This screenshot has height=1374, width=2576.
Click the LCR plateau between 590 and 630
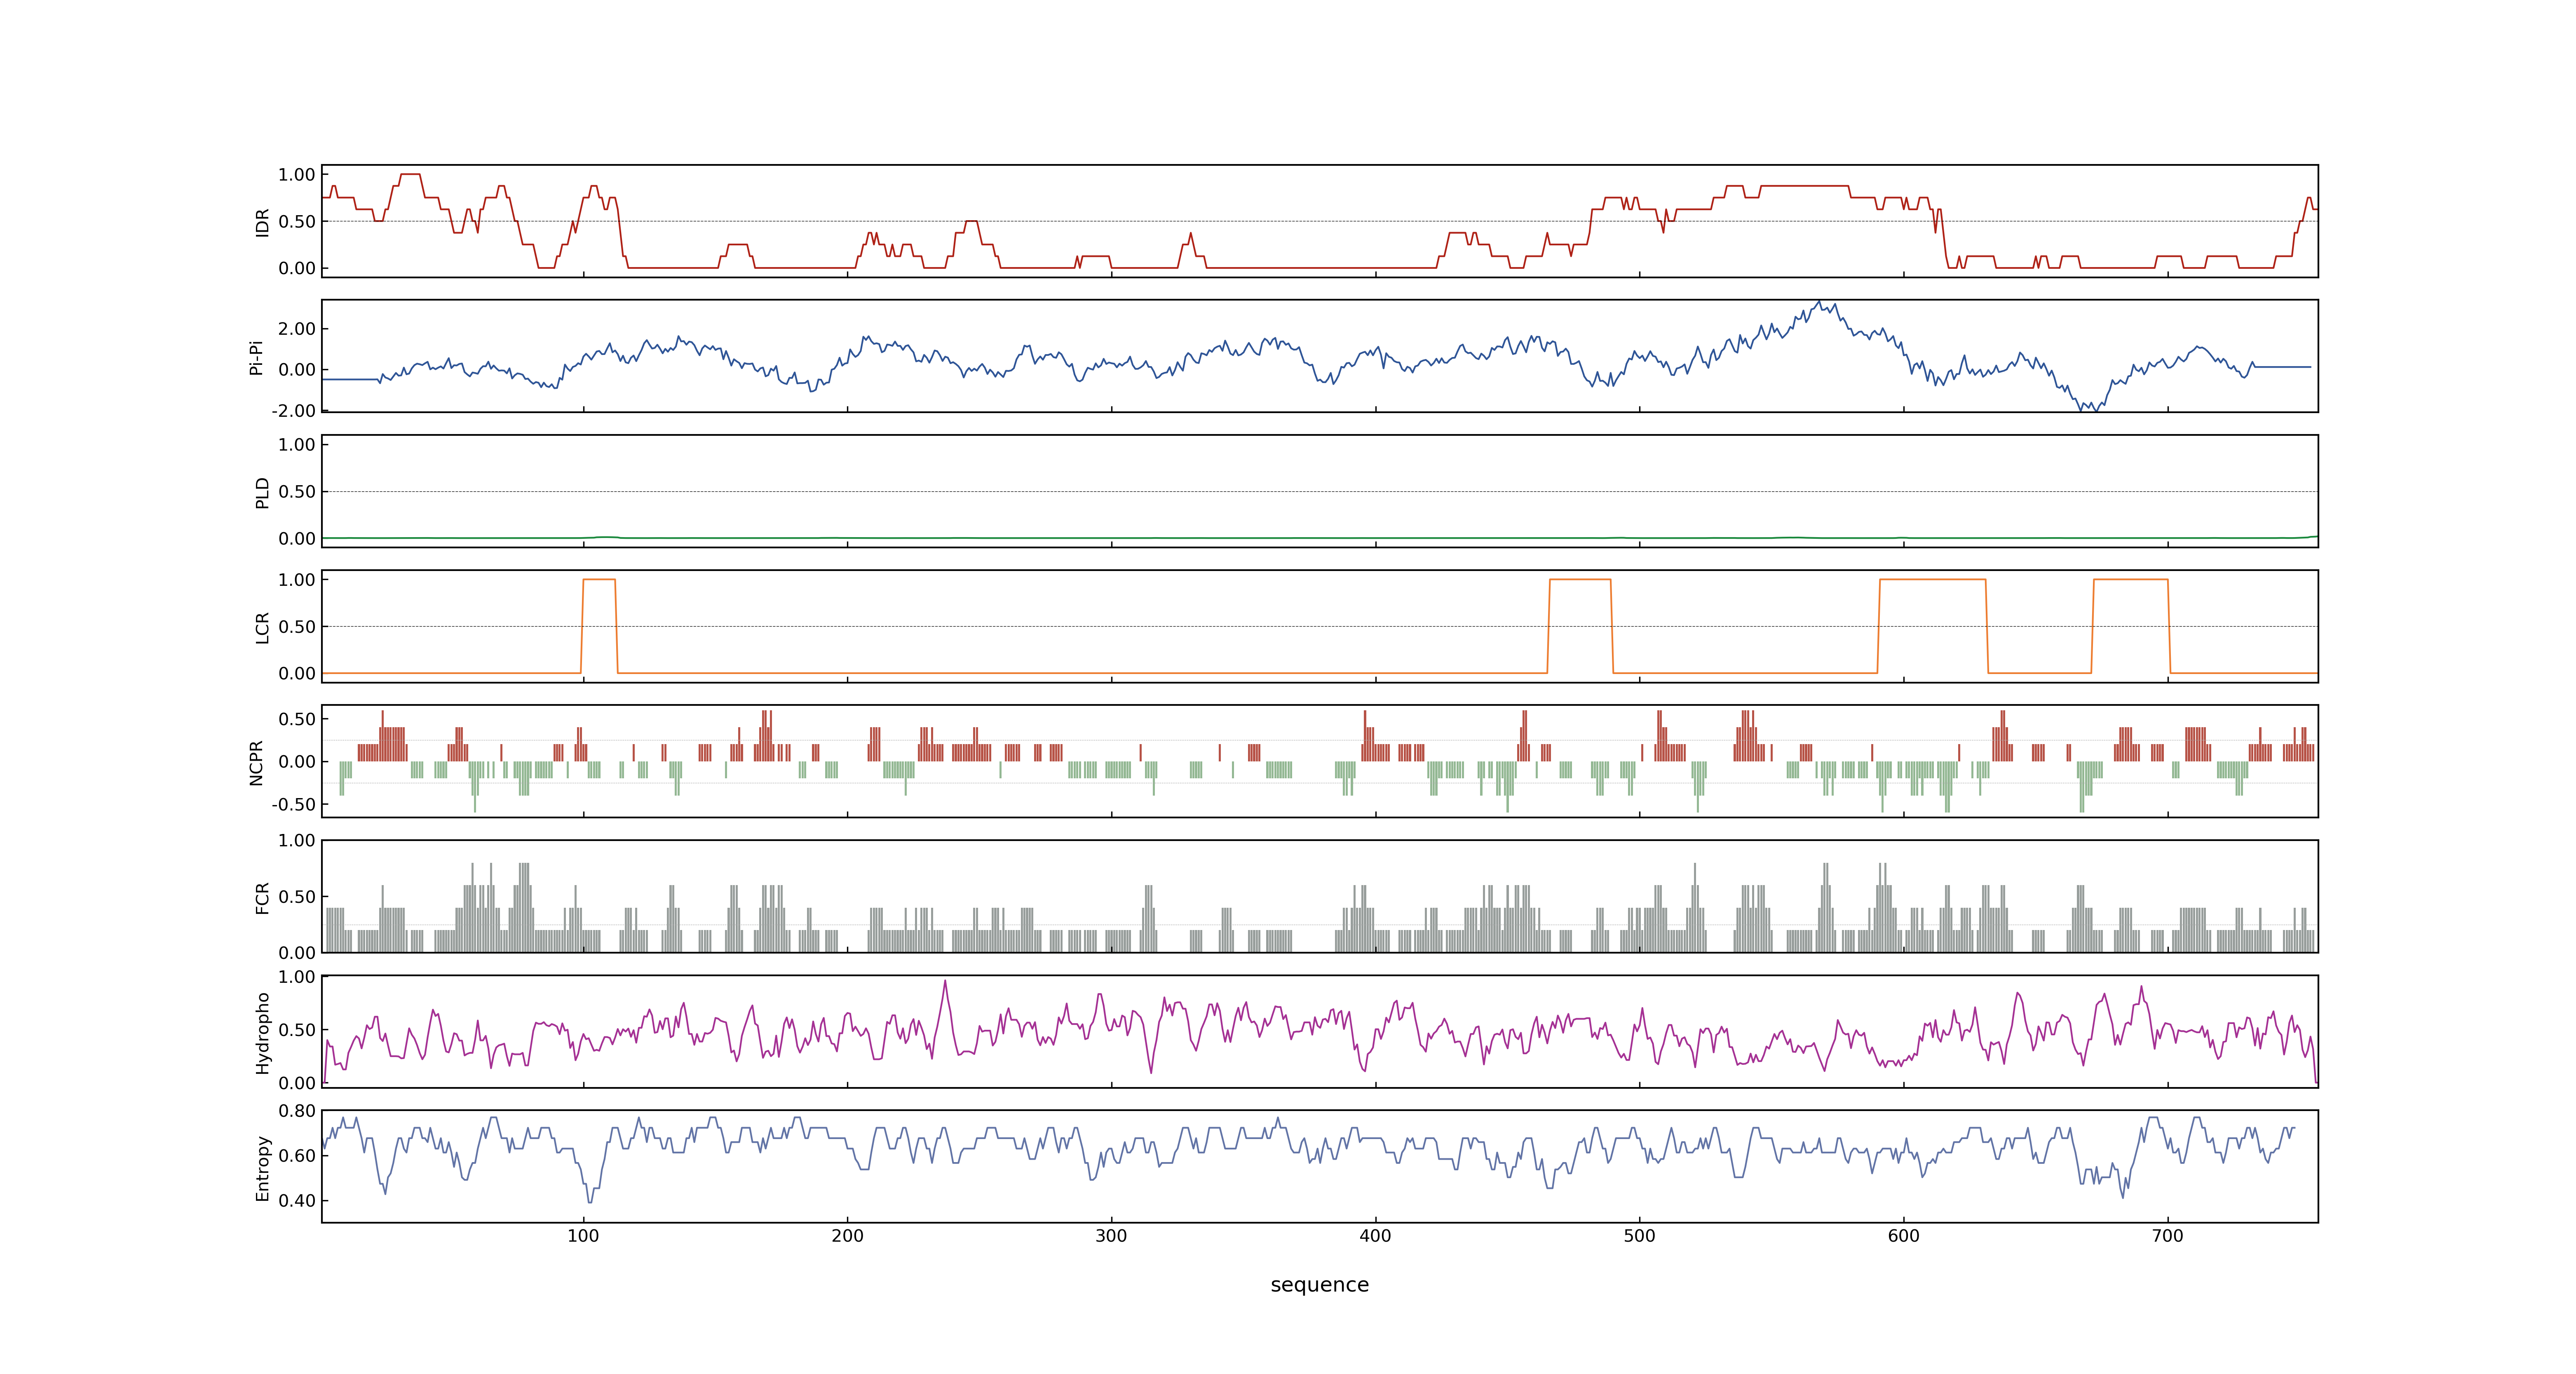coord(1933,580)
